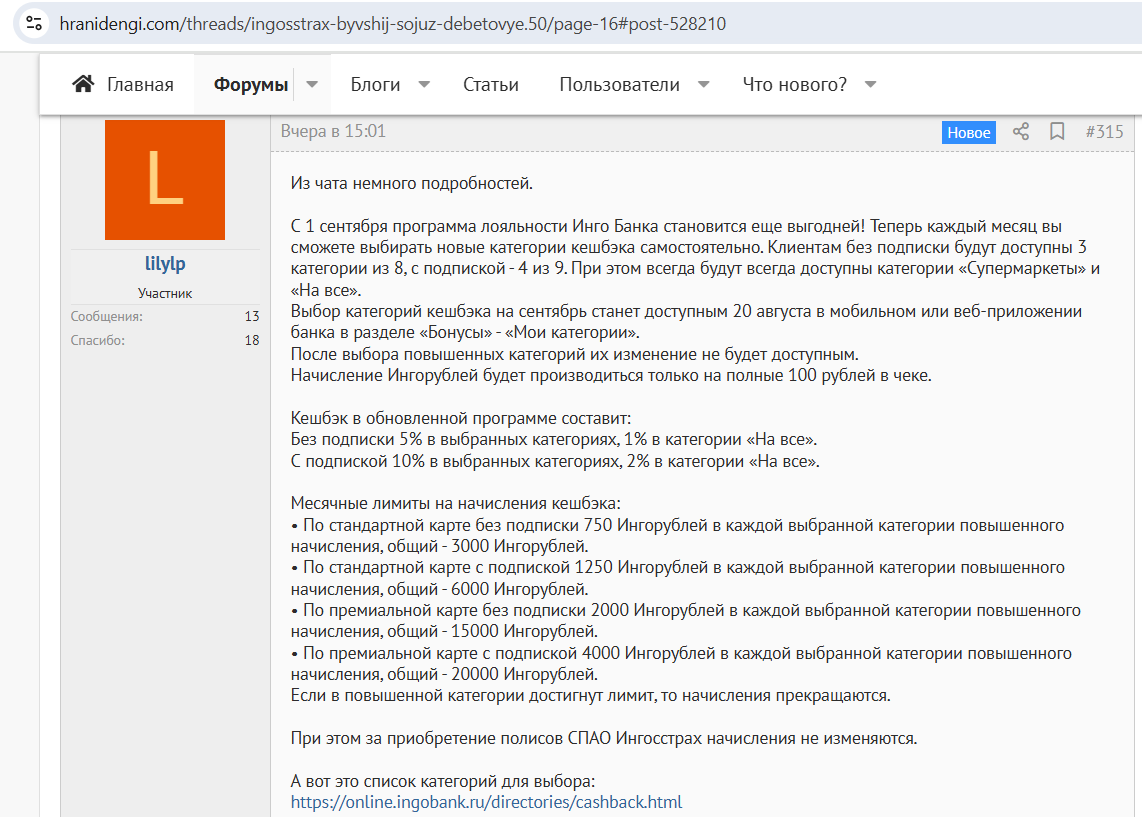Open the lilylp username profile link
Viewport: 1142px width, 817px height.
pyautogui.click(x=165, y=264)
